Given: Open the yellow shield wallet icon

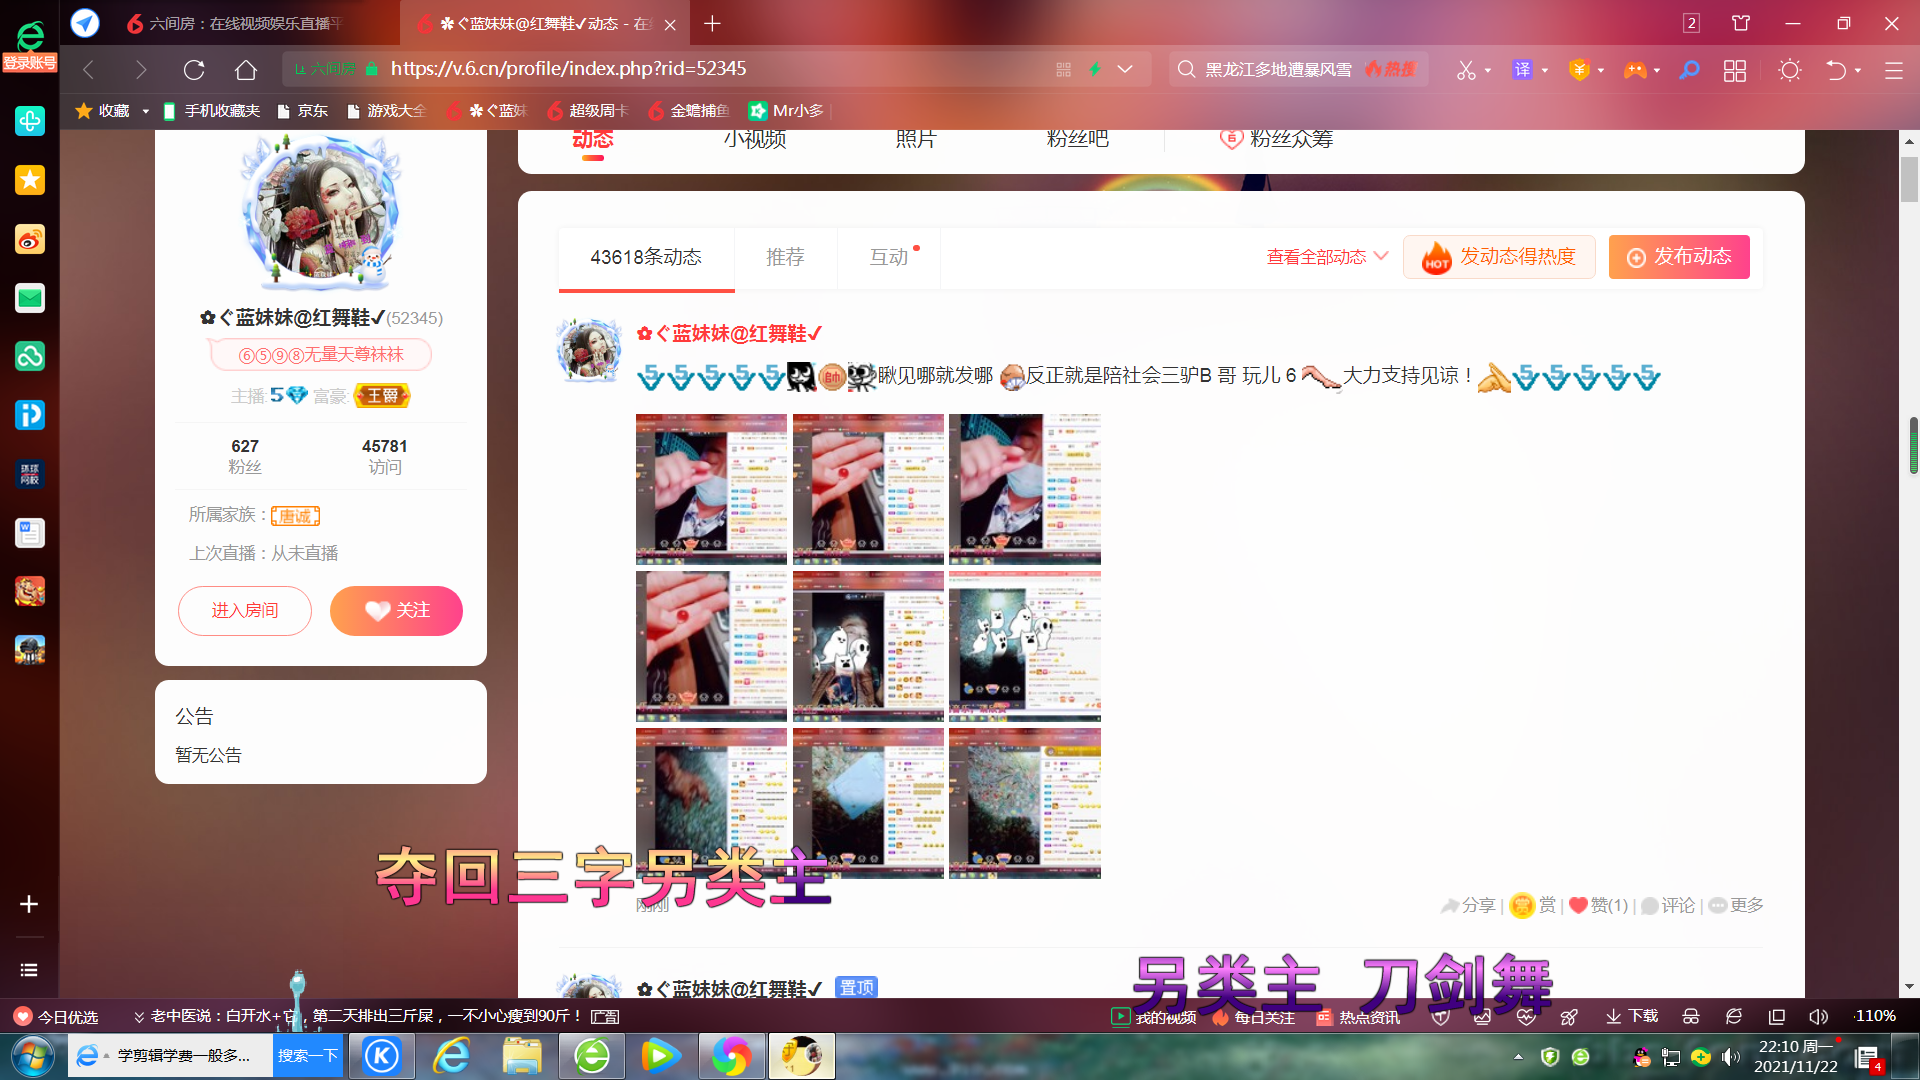Looking at the screenshot, I should coord(1579,70).
